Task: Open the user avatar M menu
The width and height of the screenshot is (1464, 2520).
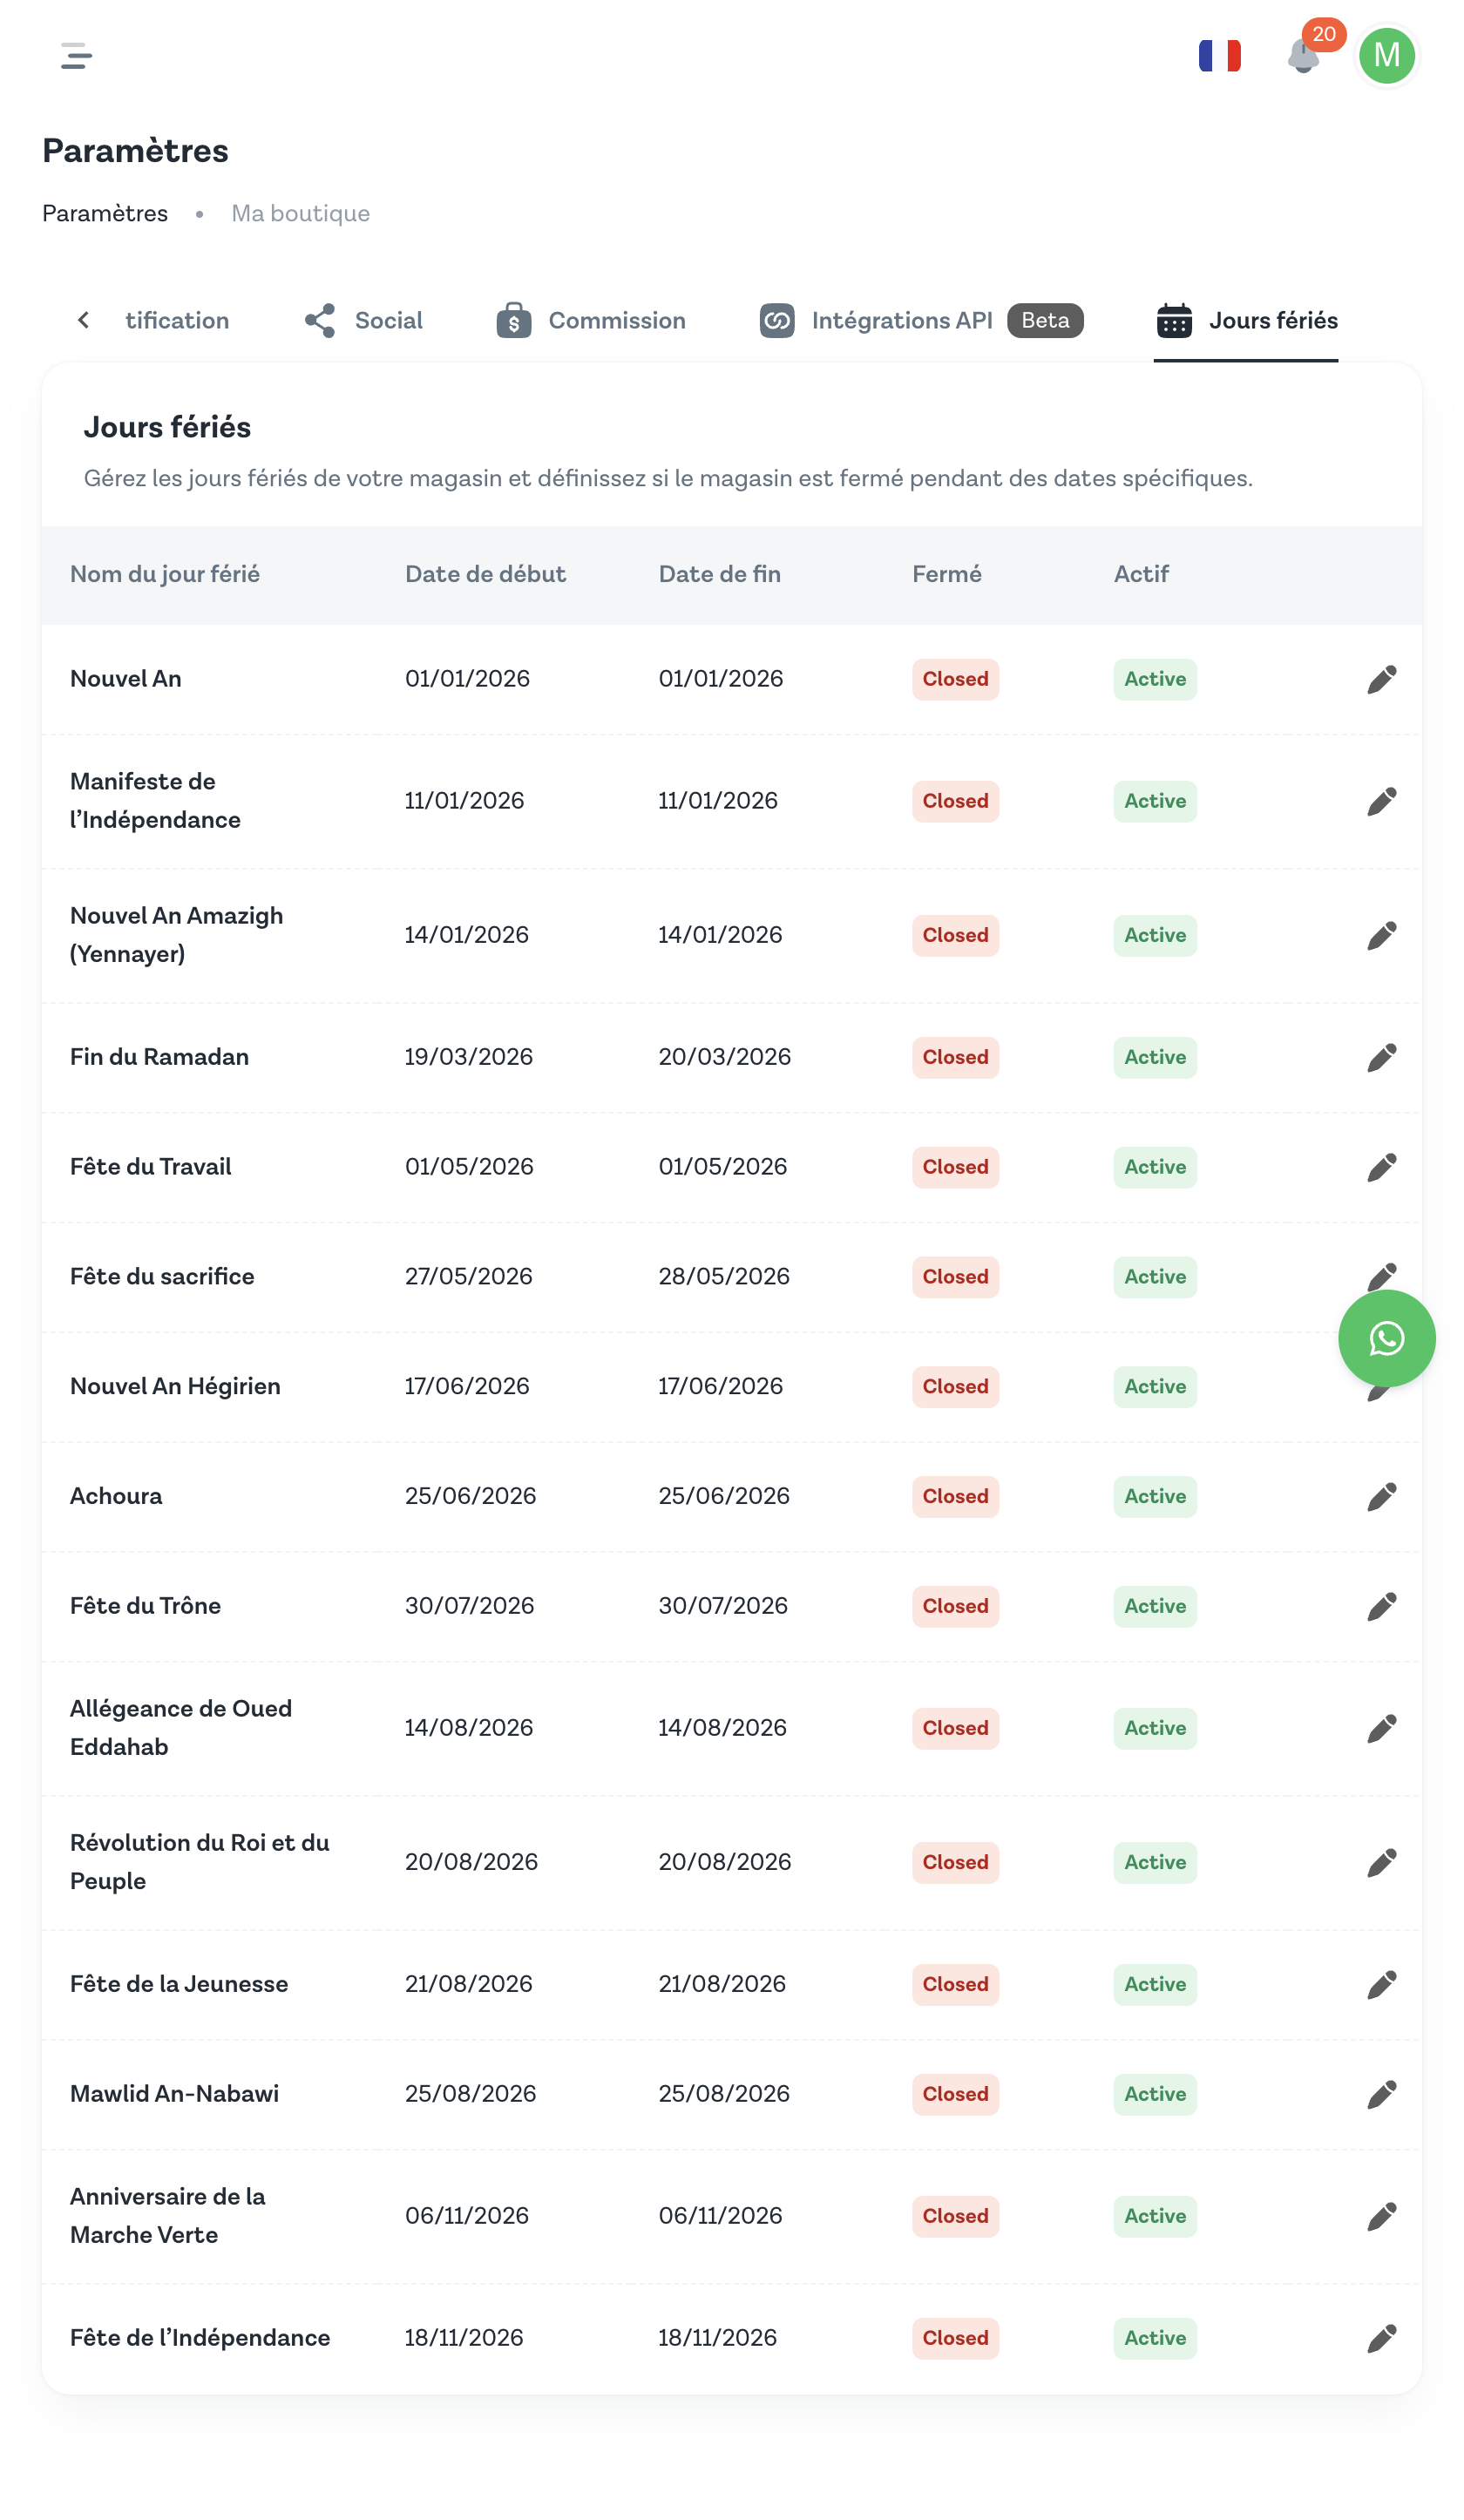Action: [x=1386, y=56]
